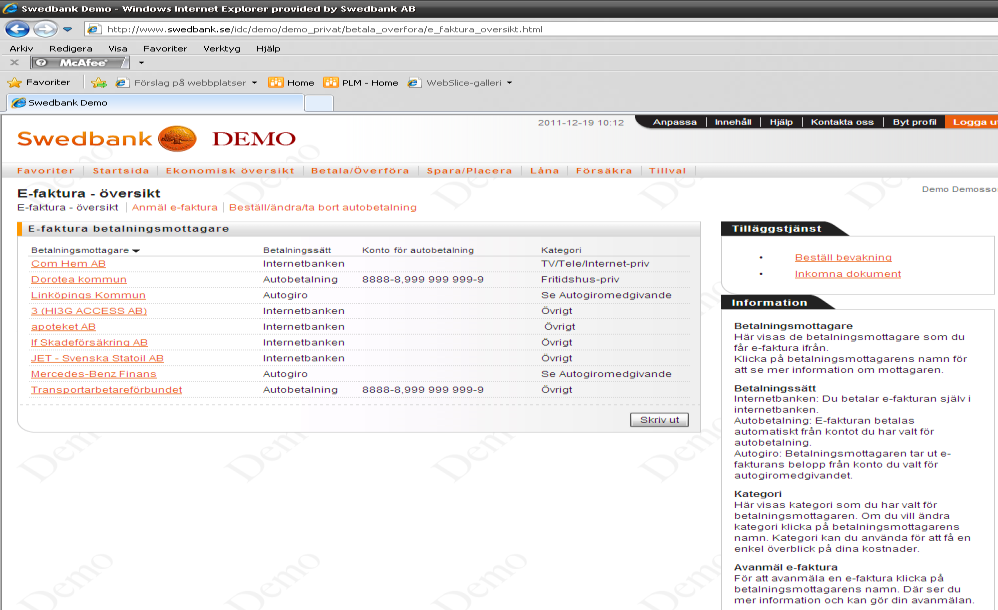Viewport: 998px width, 610px height.
Task: Open payee Com Hem AB
Action: [x=68, y=264]
